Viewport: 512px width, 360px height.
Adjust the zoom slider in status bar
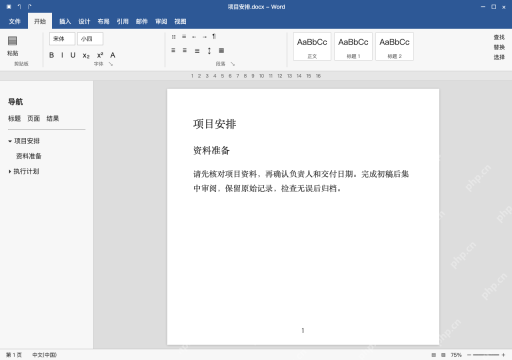click(486, 355)
